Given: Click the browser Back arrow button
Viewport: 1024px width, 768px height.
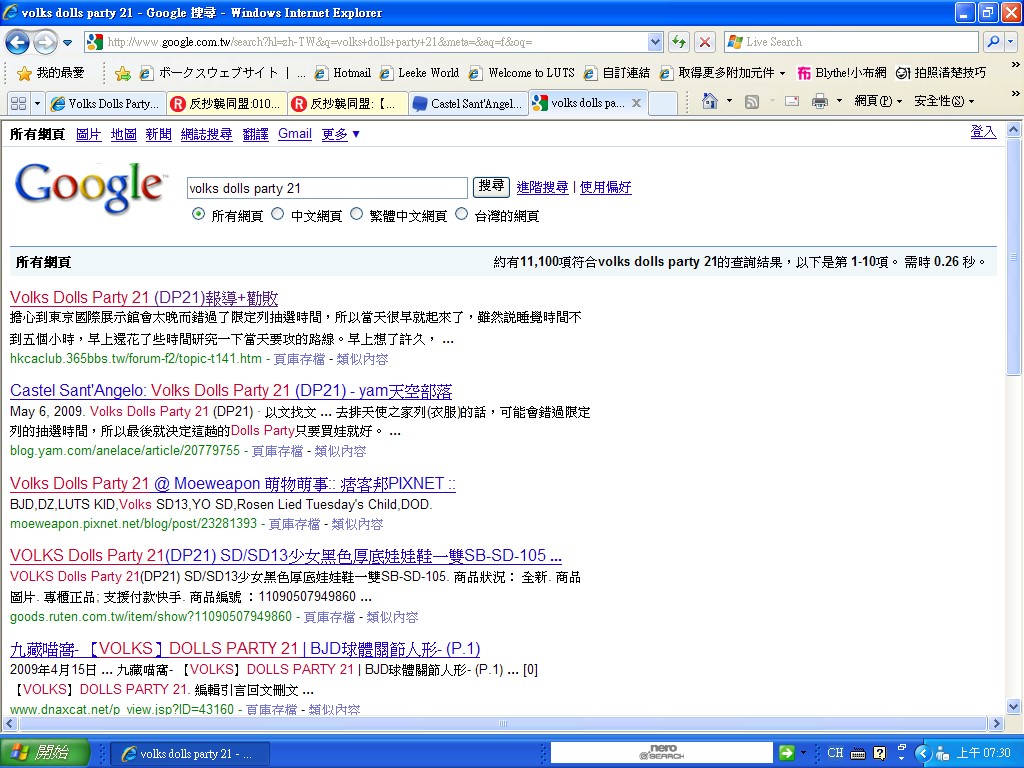Looking at the screenshot, I should point(18,43).
